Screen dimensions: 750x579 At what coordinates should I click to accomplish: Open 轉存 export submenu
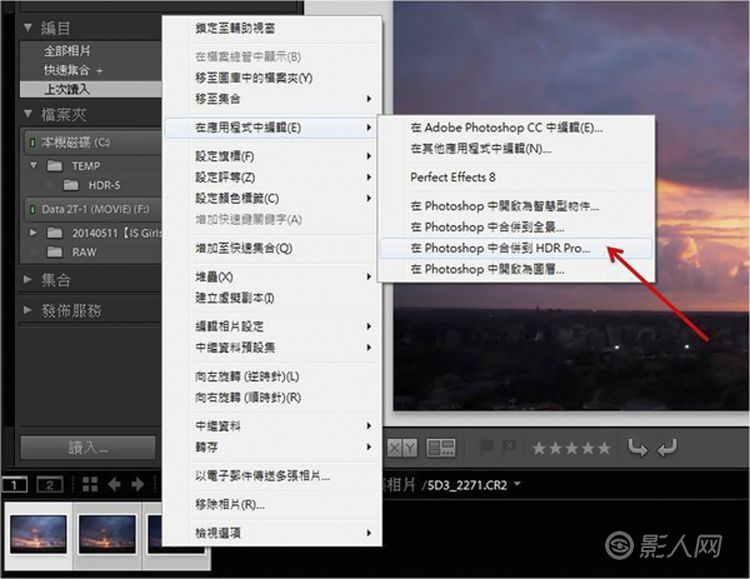(272, 447)
